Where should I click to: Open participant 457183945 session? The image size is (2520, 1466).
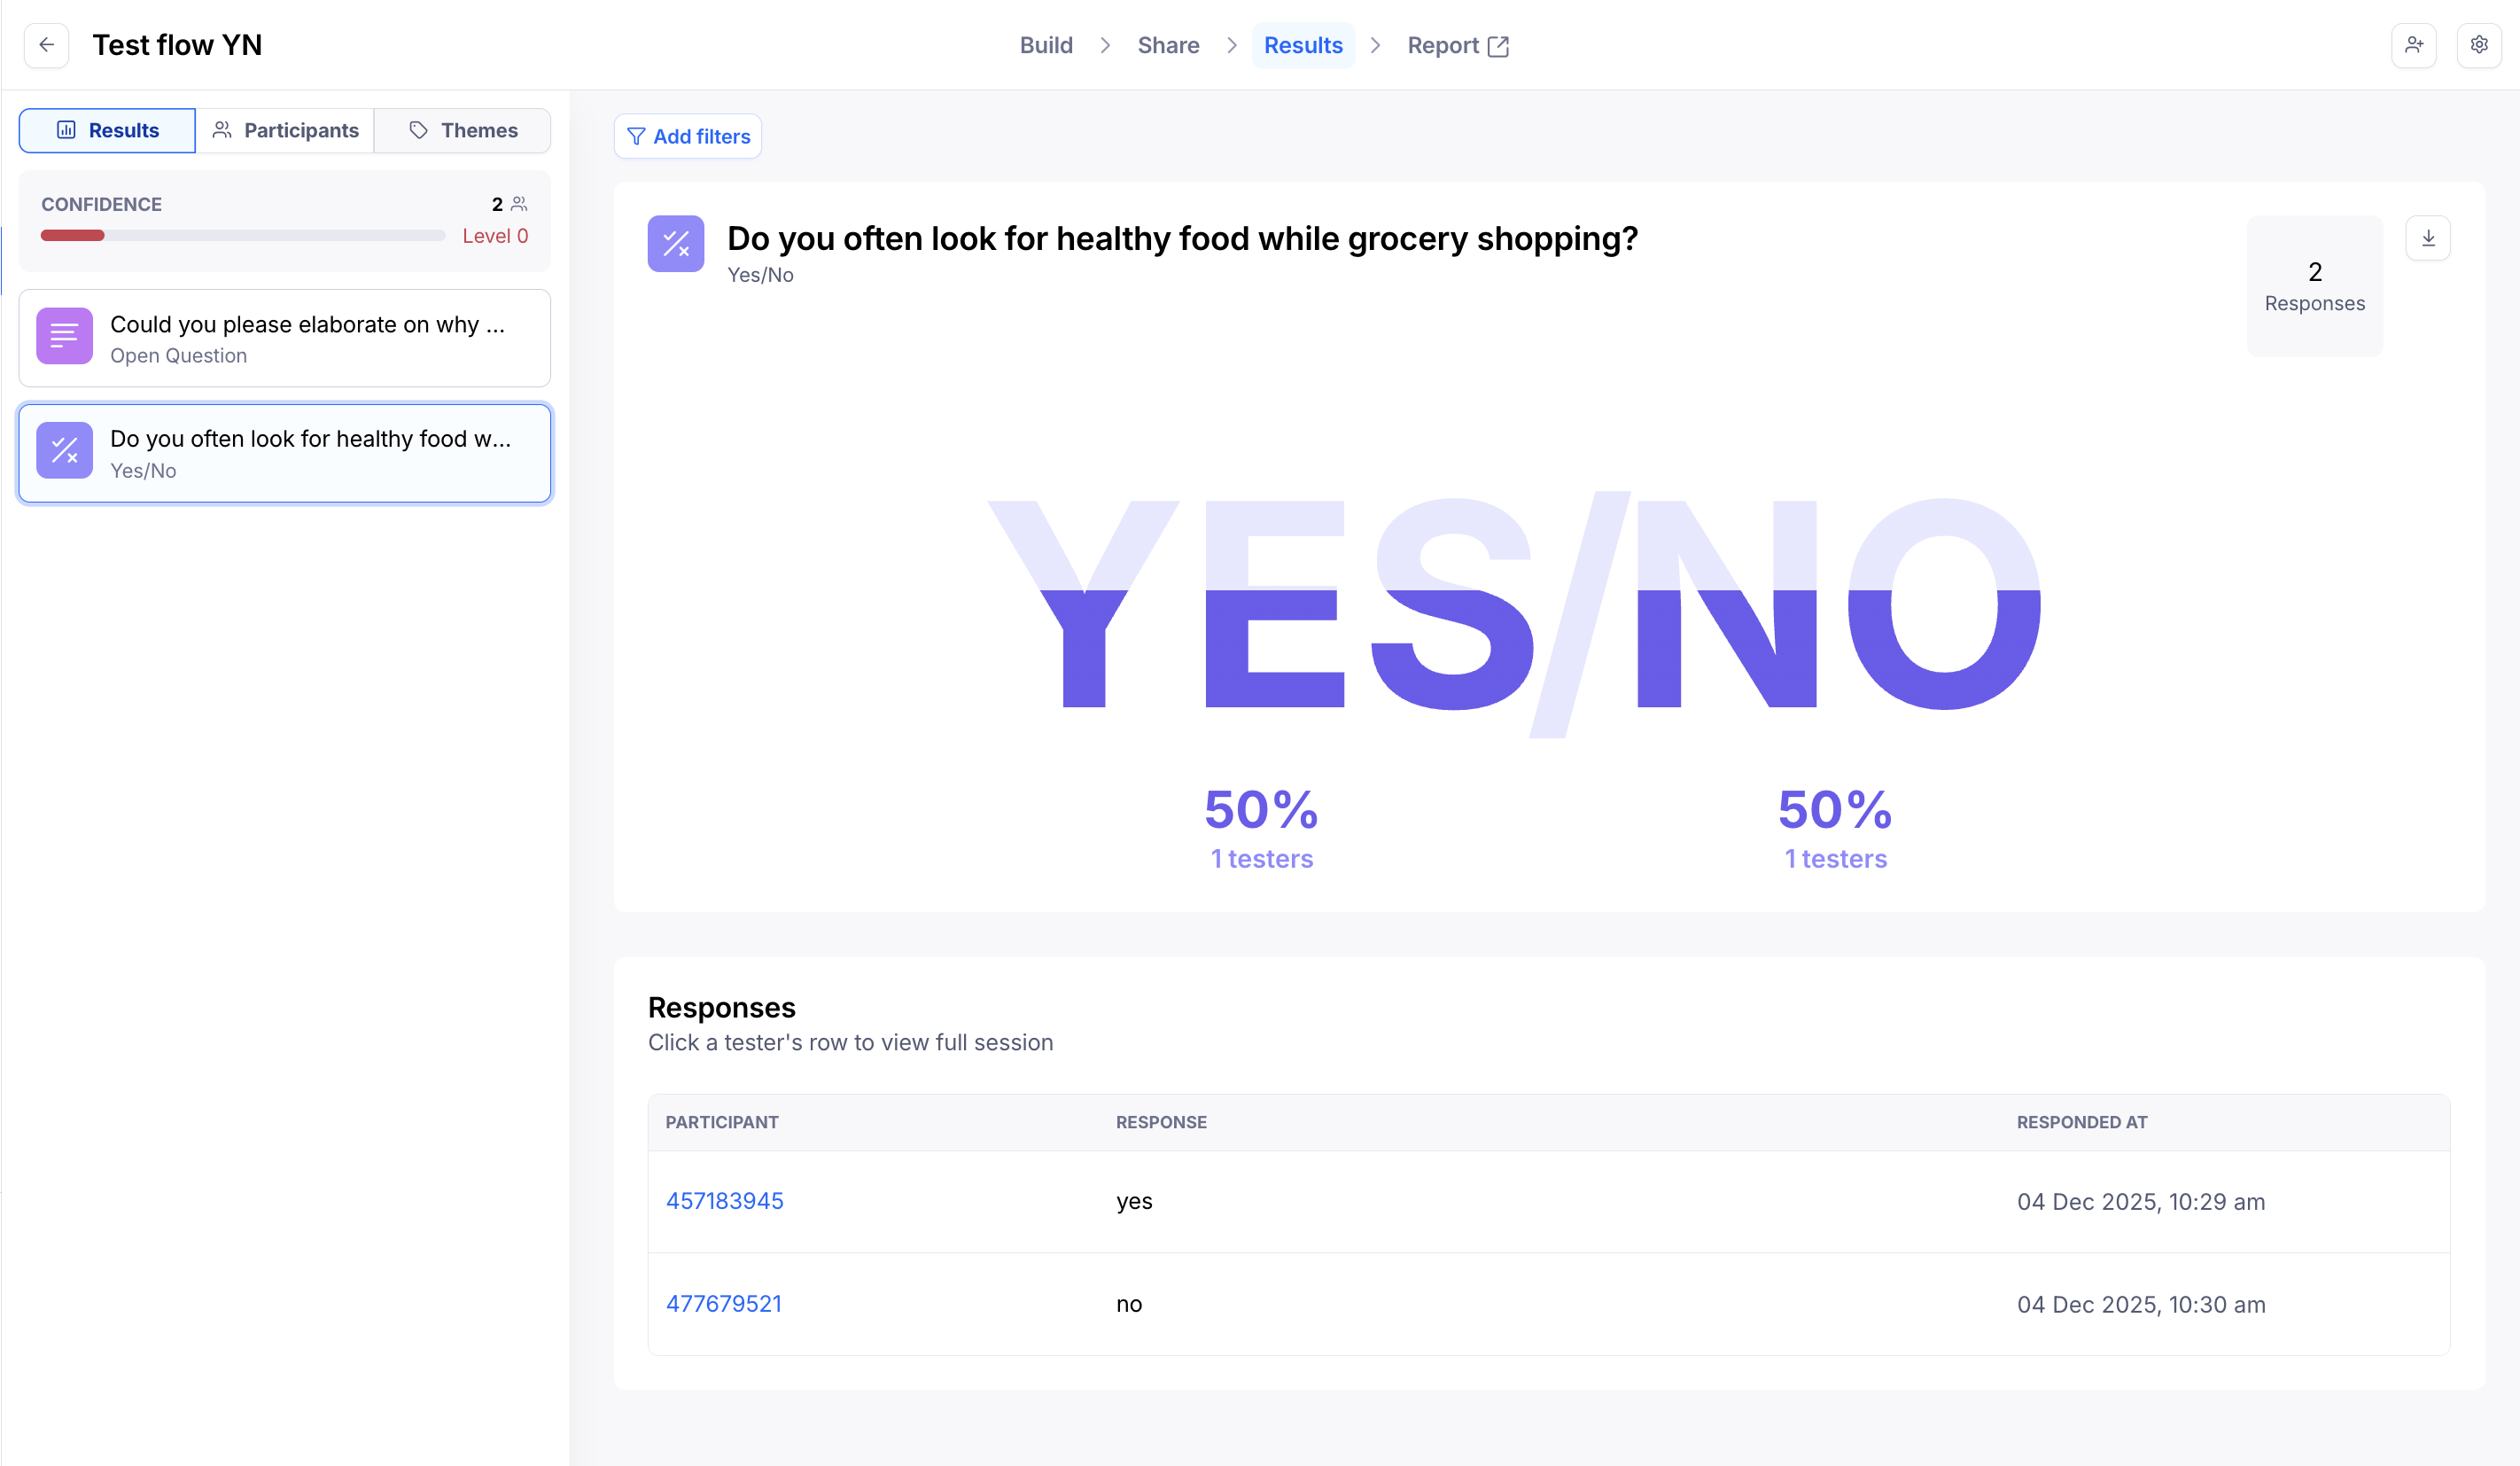coord(724,1201)
